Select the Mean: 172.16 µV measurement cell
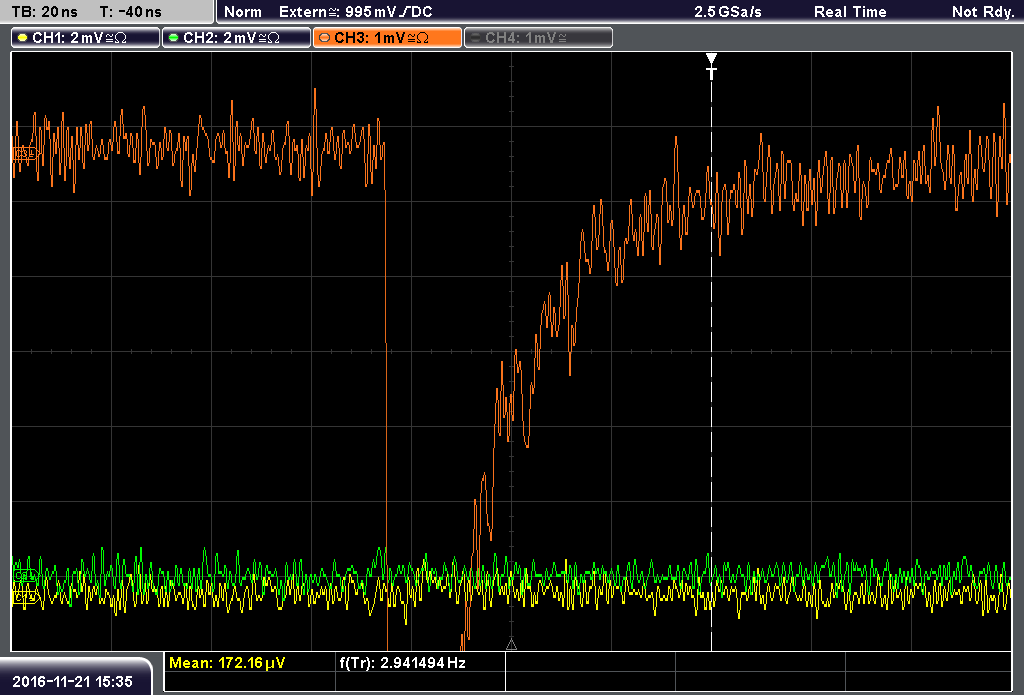The width and height of the screenshot is (1024, 695). [x=250, y=663]
